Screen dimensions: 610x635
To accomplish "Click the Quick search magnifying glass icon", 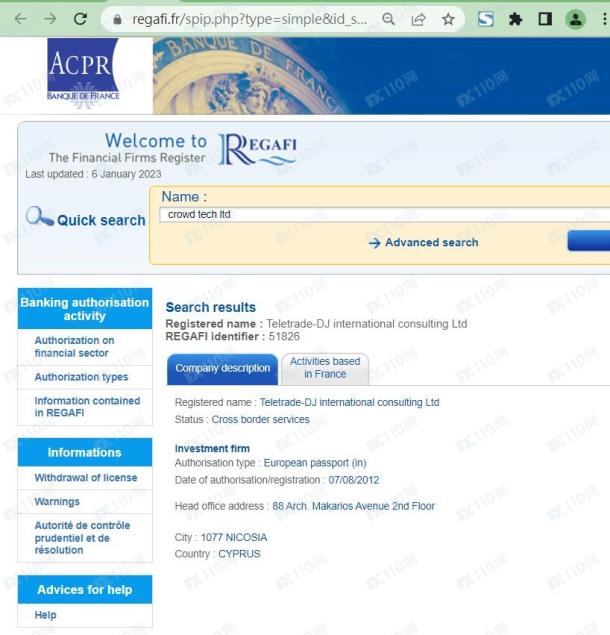I will pos(39,216).
